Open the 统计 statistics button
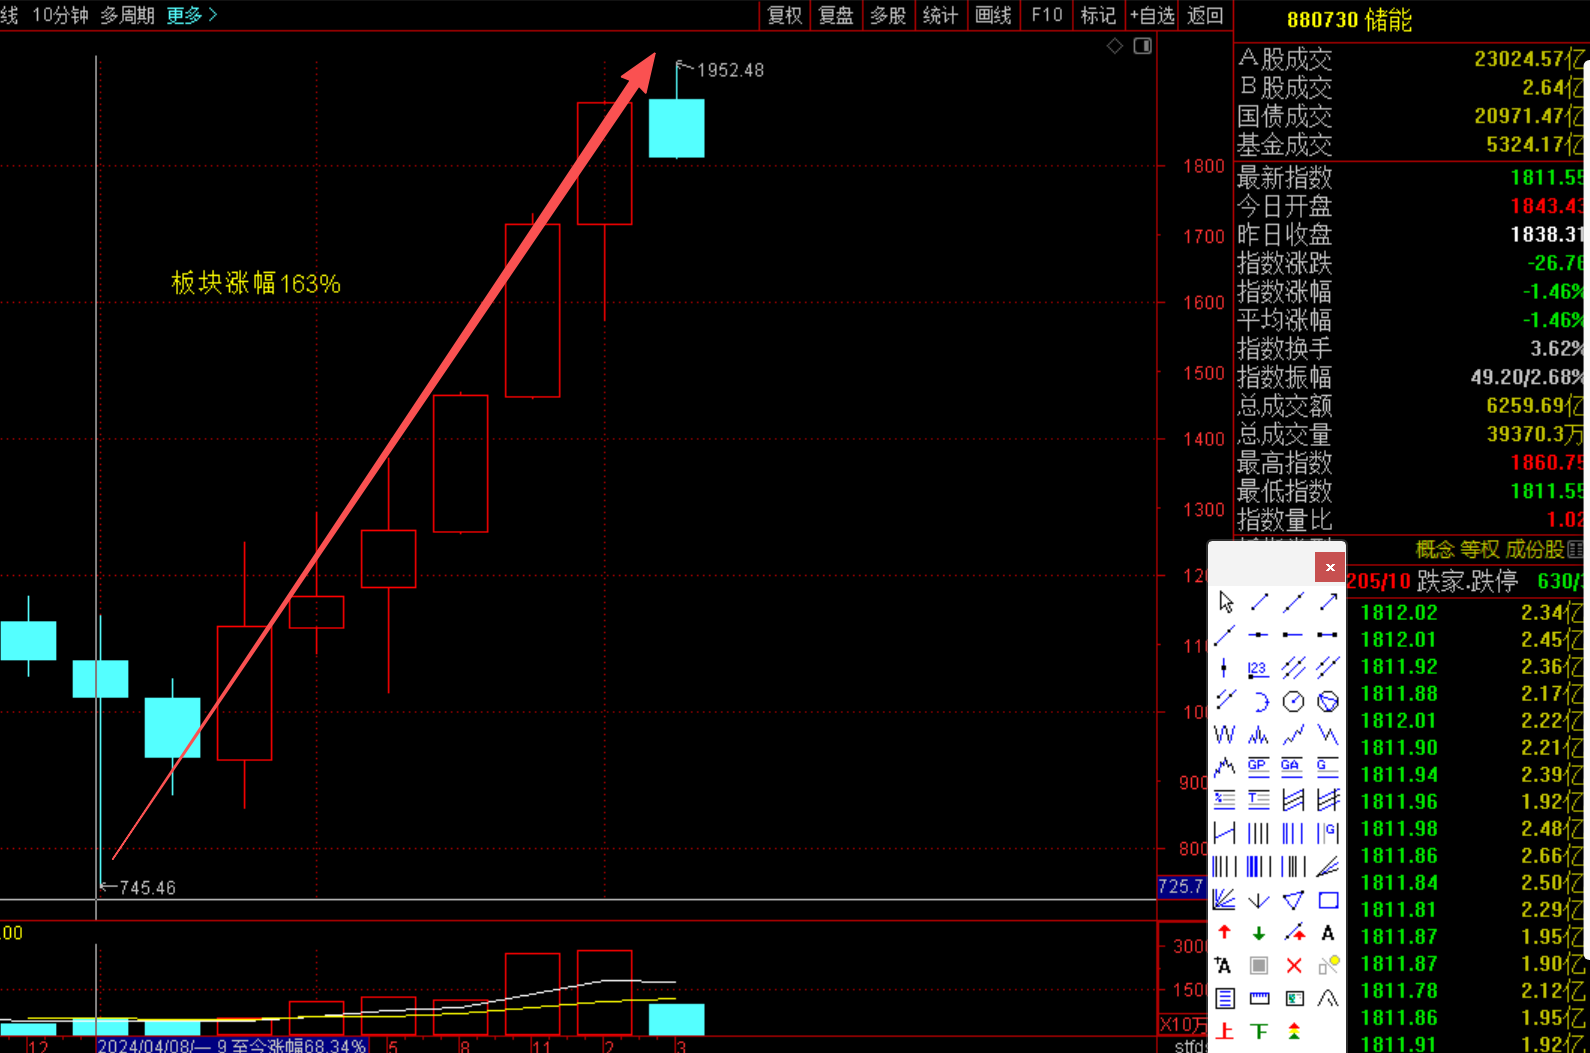The height and width of the screenshot is (1053, 1590). [x=940, y=15]
